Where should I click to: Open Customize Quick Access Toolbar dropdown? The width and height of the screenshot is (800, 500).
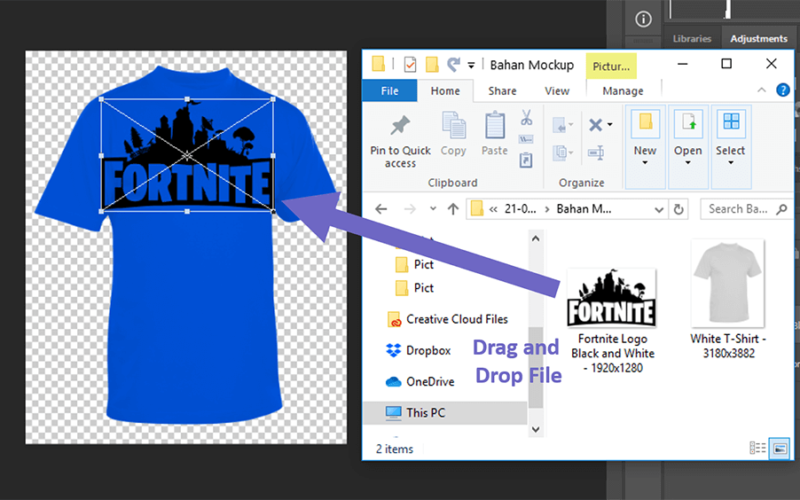[x=471, y=65]
